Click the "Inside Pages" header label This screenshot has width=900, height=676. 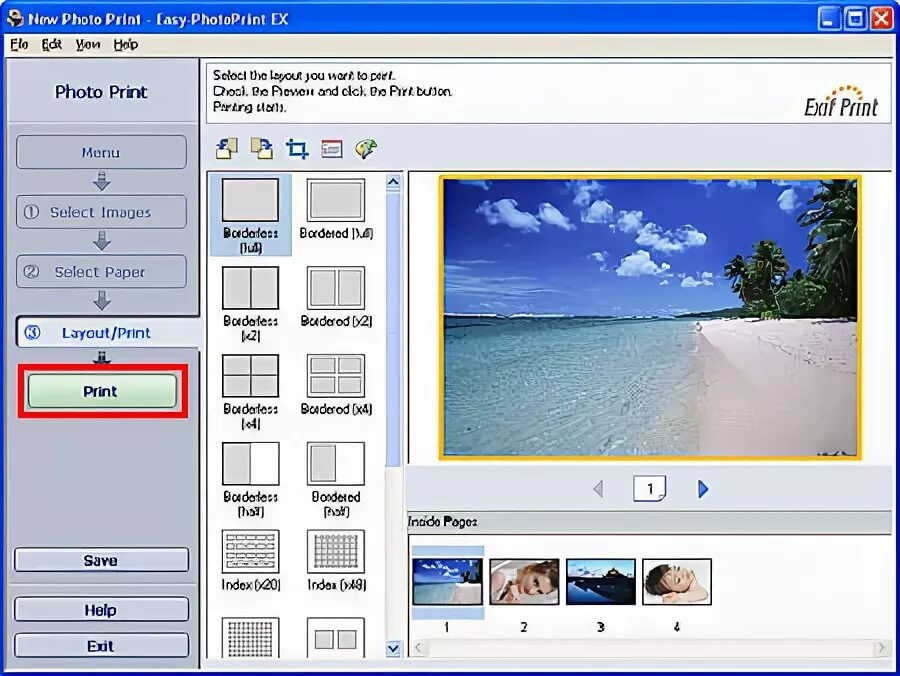tap(443, 522)
